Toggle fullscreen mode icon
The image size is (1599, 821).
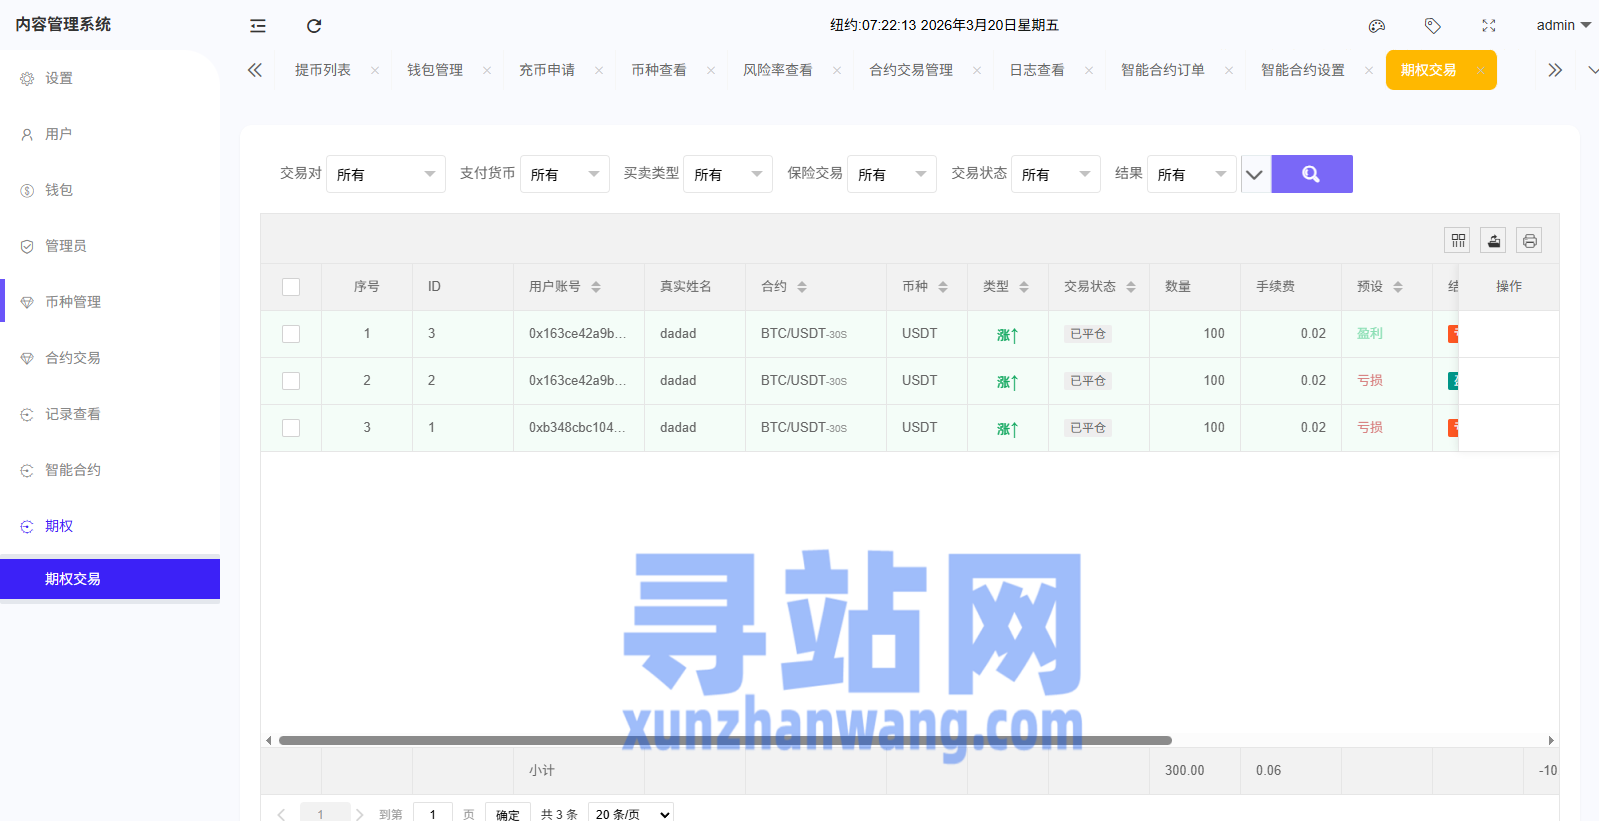coord(1489,26)
